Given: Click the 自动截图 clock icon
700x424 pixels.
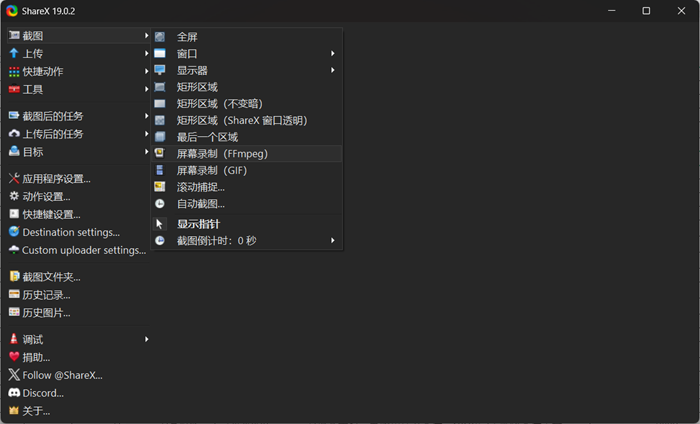Looking at the screenshot, I should tap(159, 204).
